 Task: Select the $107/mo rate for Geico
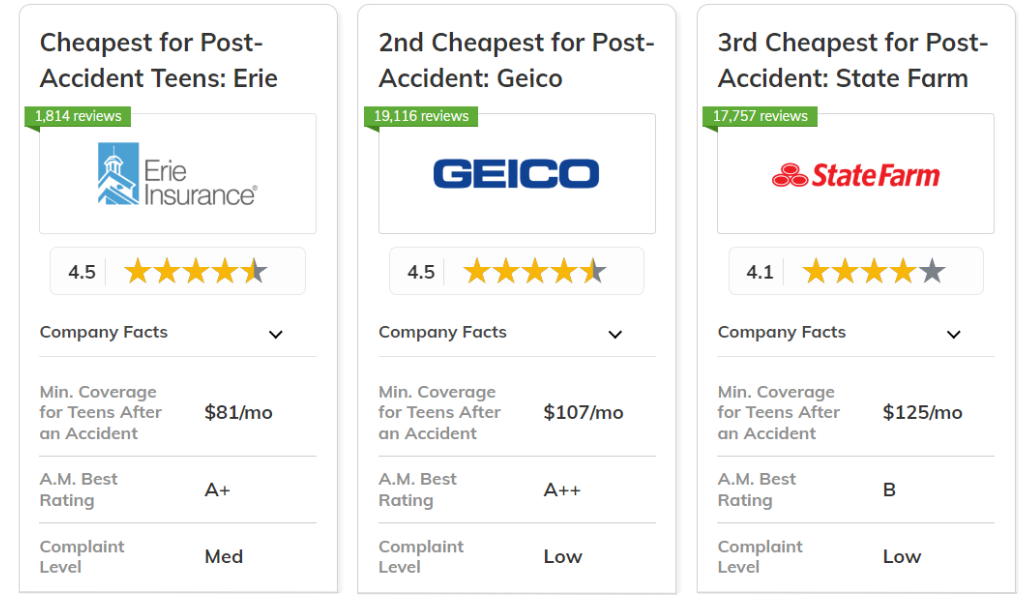[583, 413]
